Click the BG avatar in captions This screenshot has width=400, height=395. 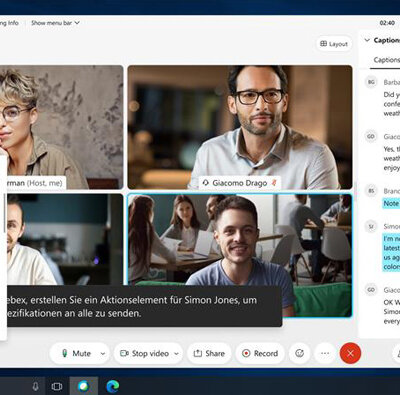click(x=371, y=82)
